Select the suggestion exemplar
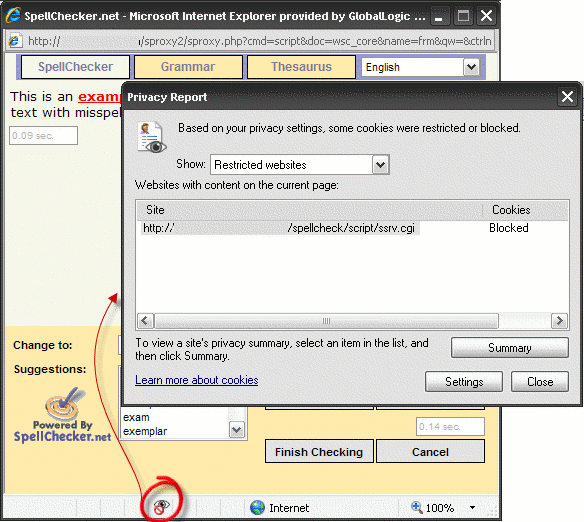The height and width of the screenshot is (522, 584). [145, 431]
